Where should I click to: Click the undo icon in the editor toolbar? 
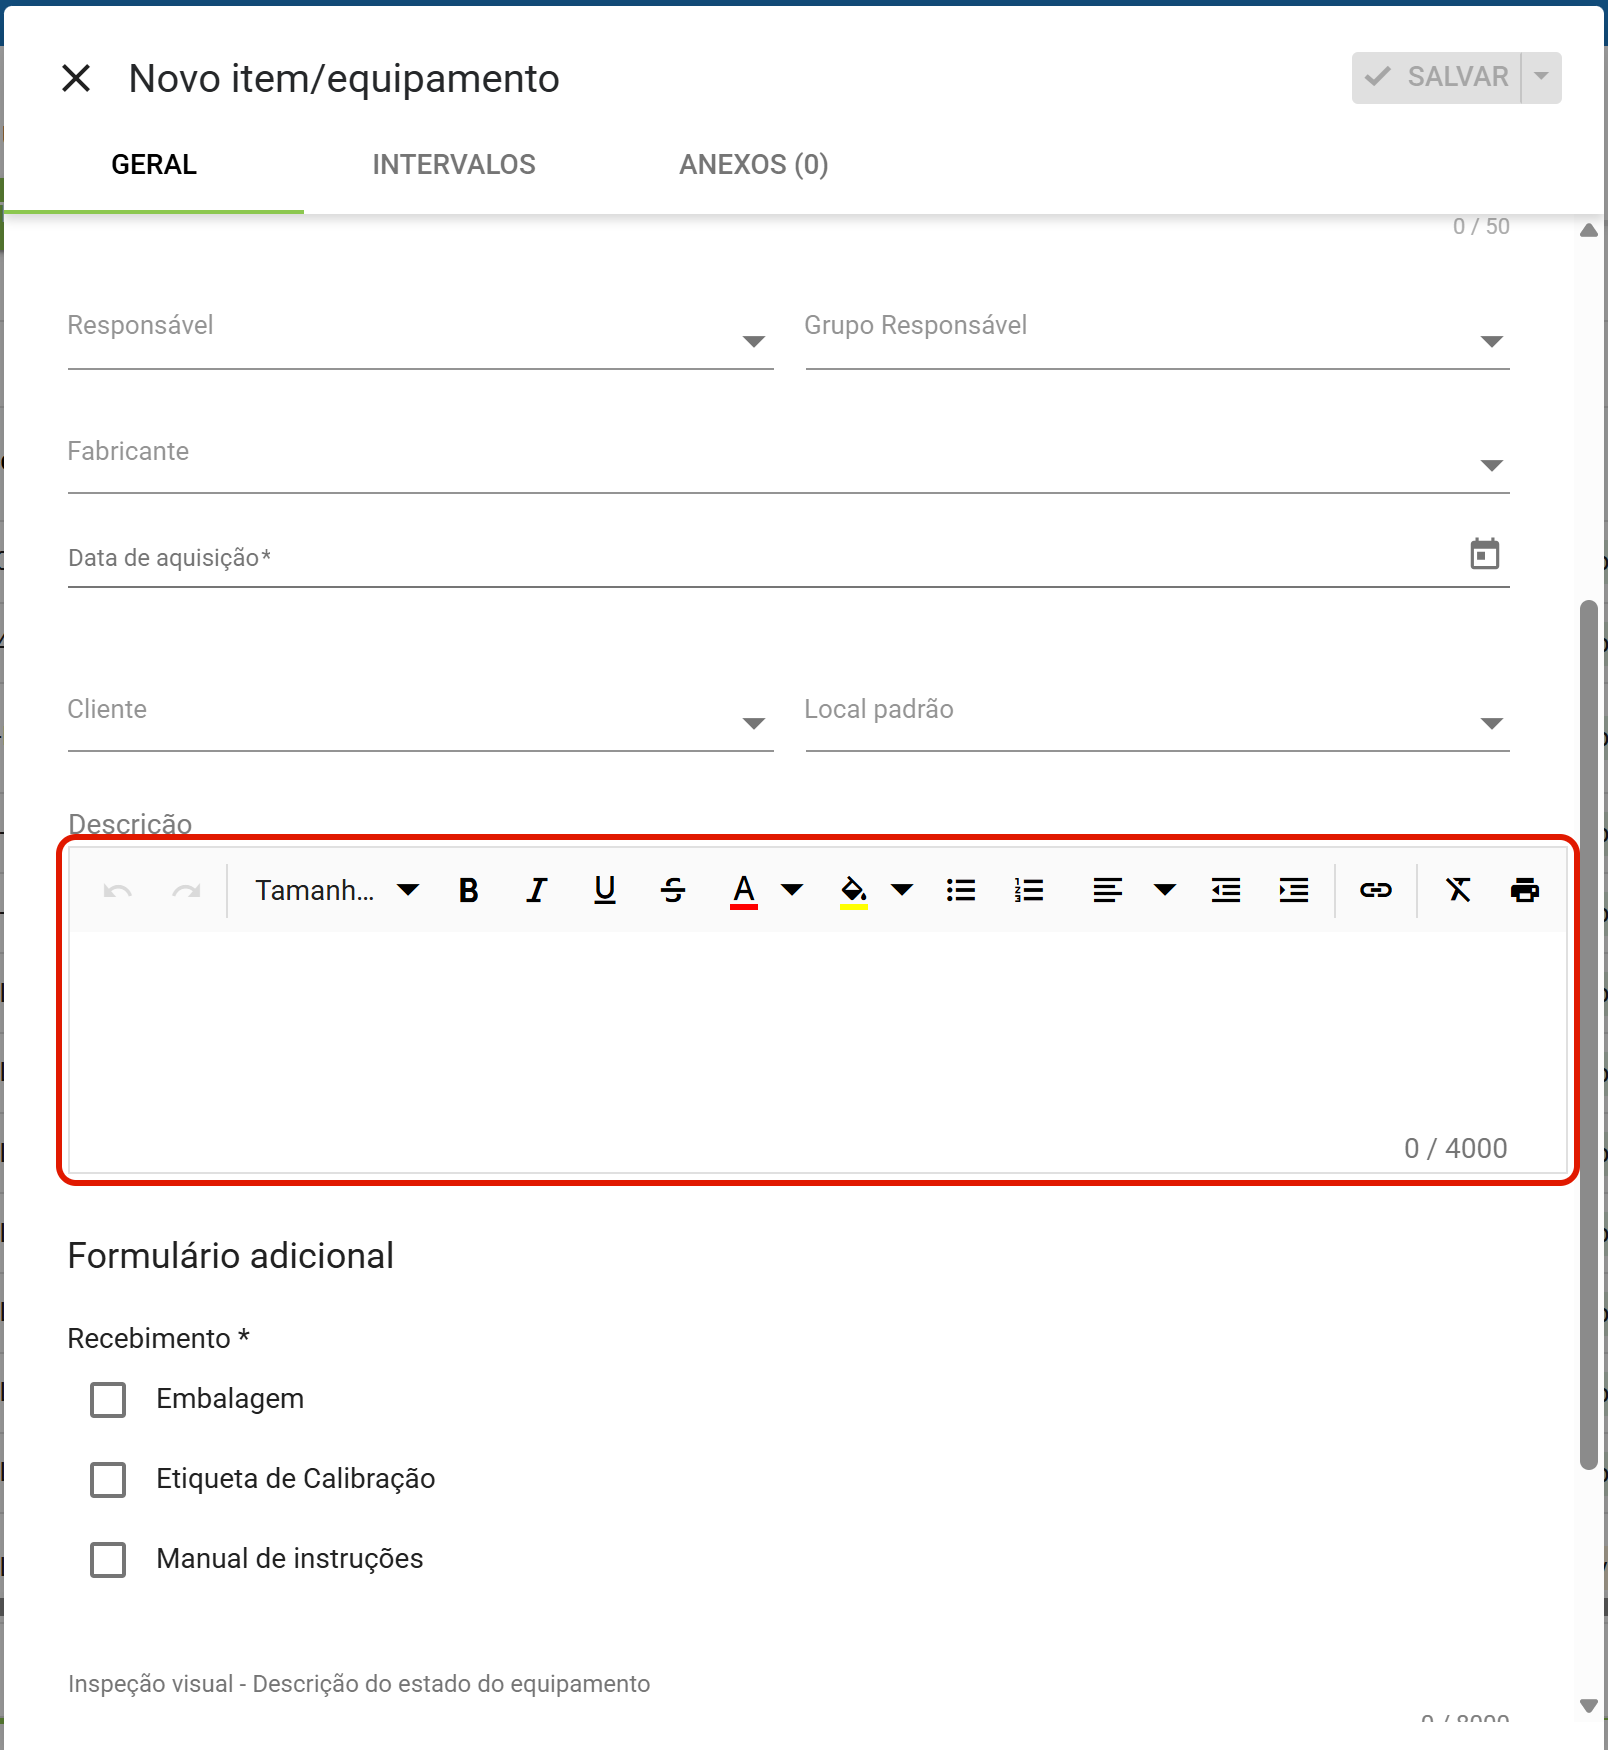(x=118, y=890)
